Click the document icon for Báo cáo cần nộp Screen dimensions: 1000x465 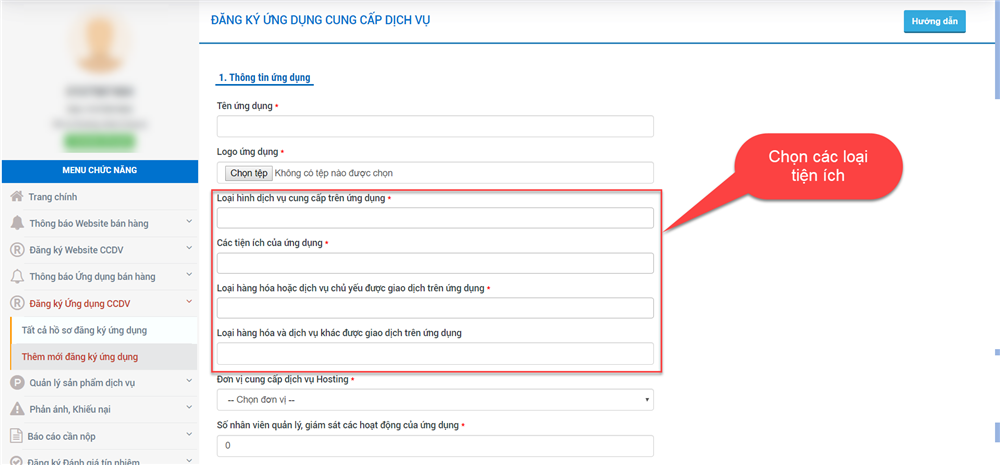tap(17, 436)
